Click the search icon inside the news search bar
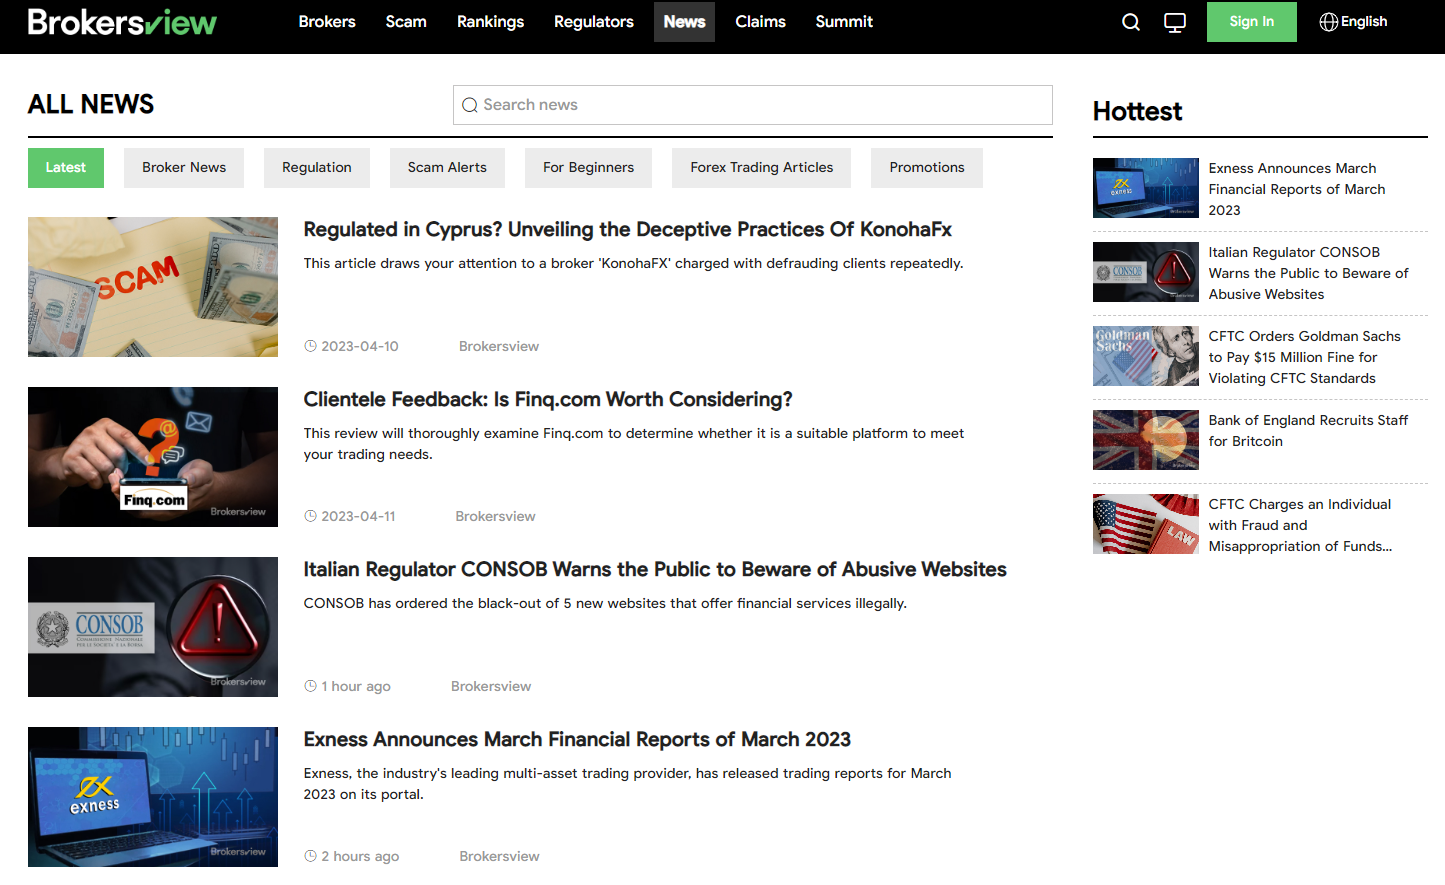Image resolution: width=1445 pixels, height=885 pixels. pyautogui.click(x=470, y=105)
